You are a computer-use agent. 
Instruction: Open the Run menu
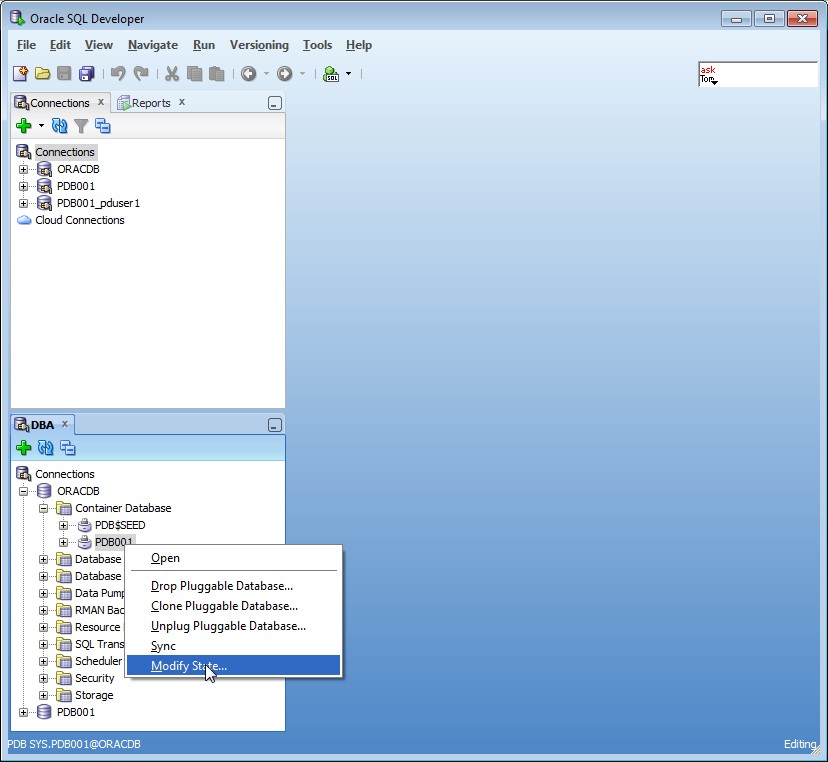click(x=204, y=45)
